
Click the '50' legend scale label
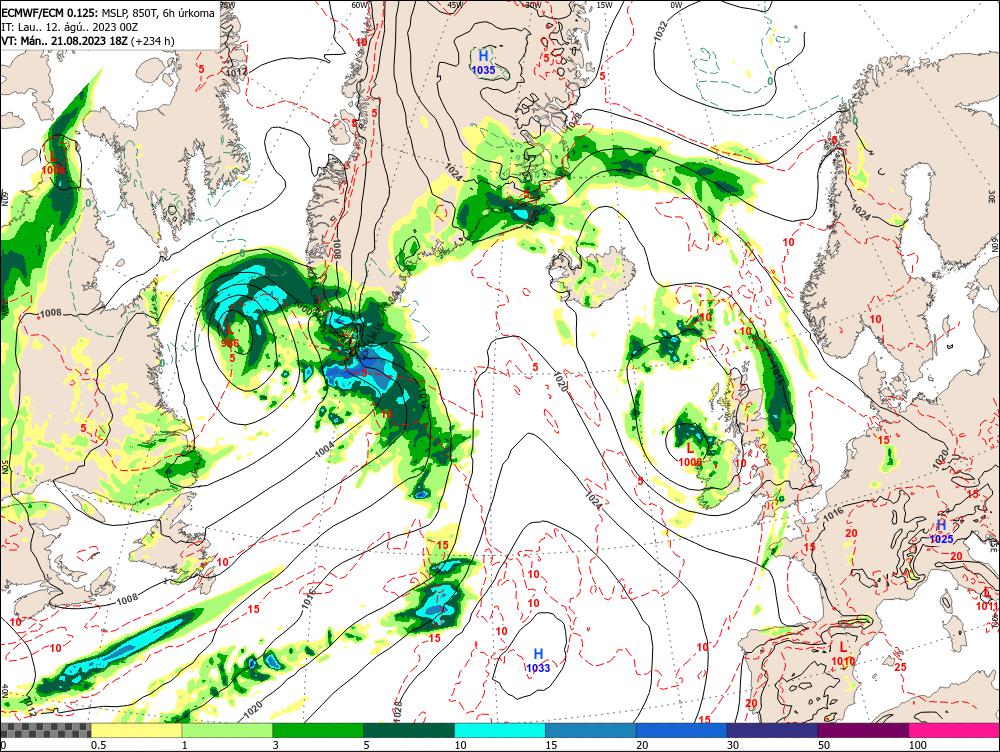click(824, 745)
